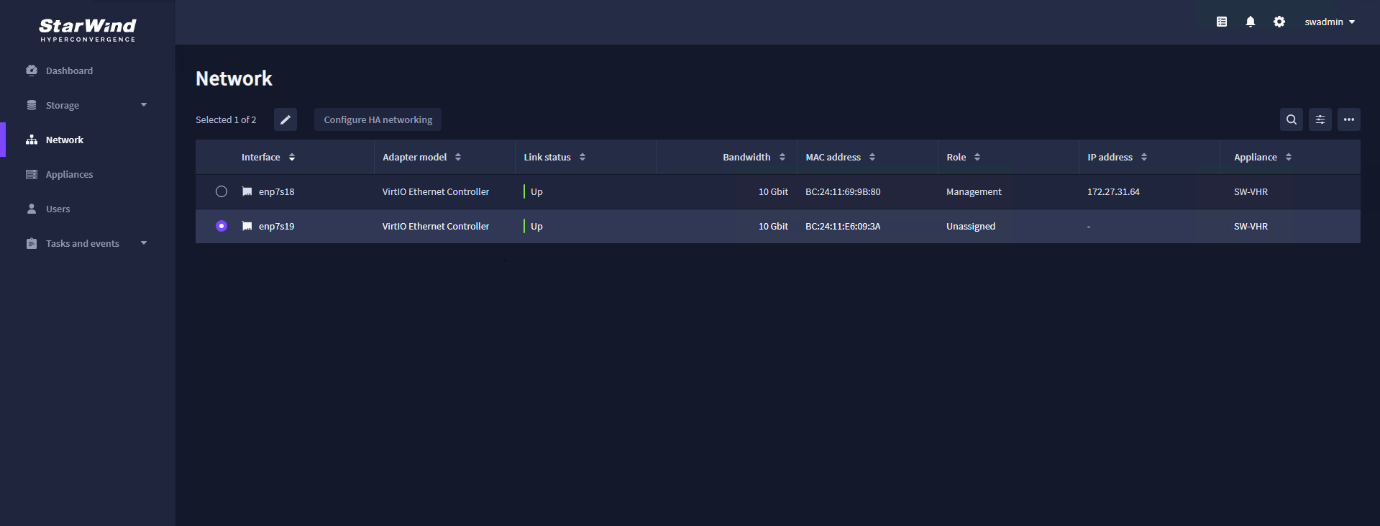Open the Network menu item
The image size is (1380, 526).
click(65, 140)
